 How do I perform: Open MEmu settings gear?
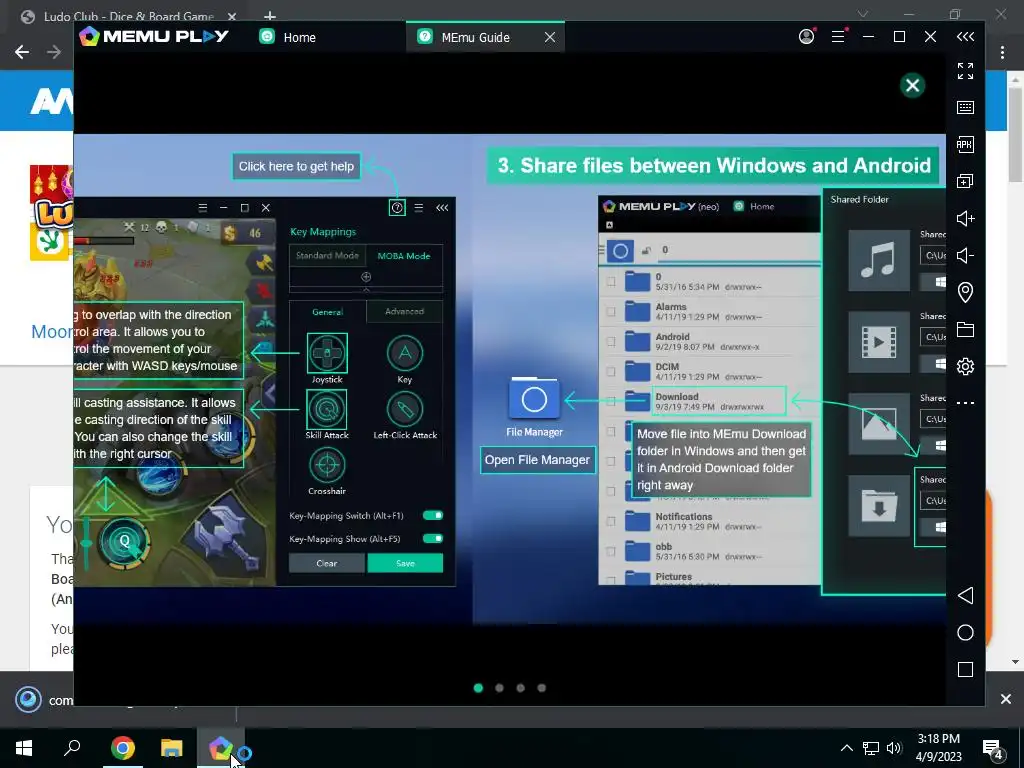pos(965,366)
